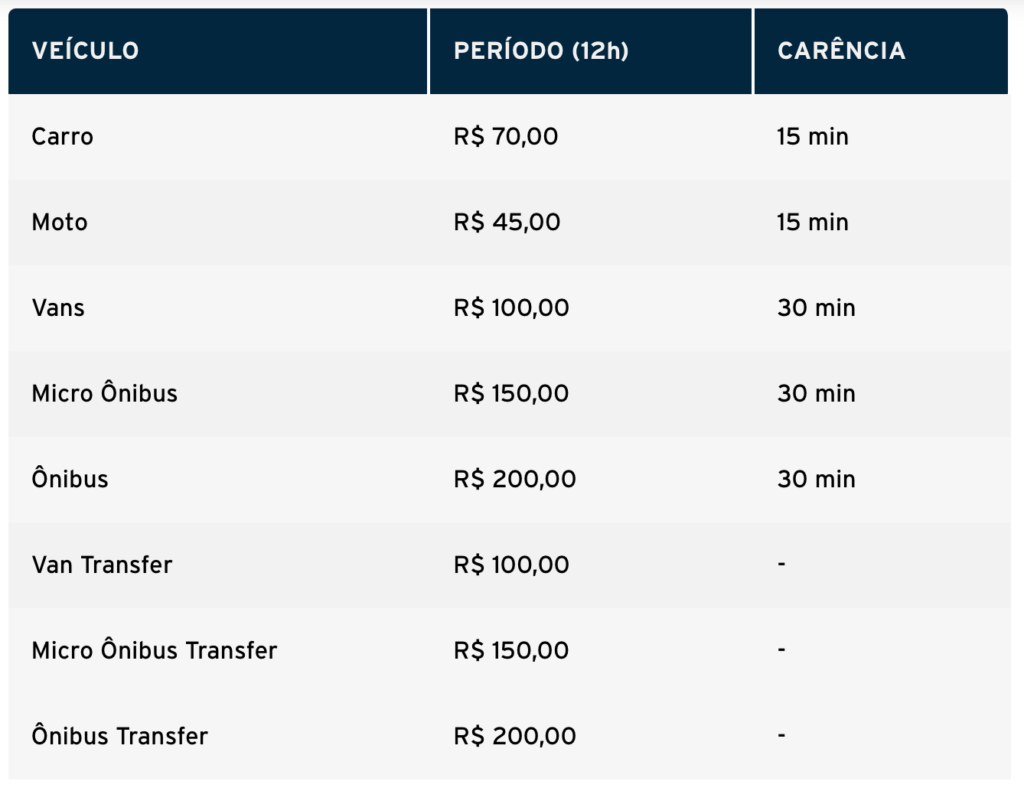Image resolution: width=1024 pixels, height=791 pixels.
Task: Select the Ônibus Transfer row label
Action: pyautogui.click(x=120, y=737)
